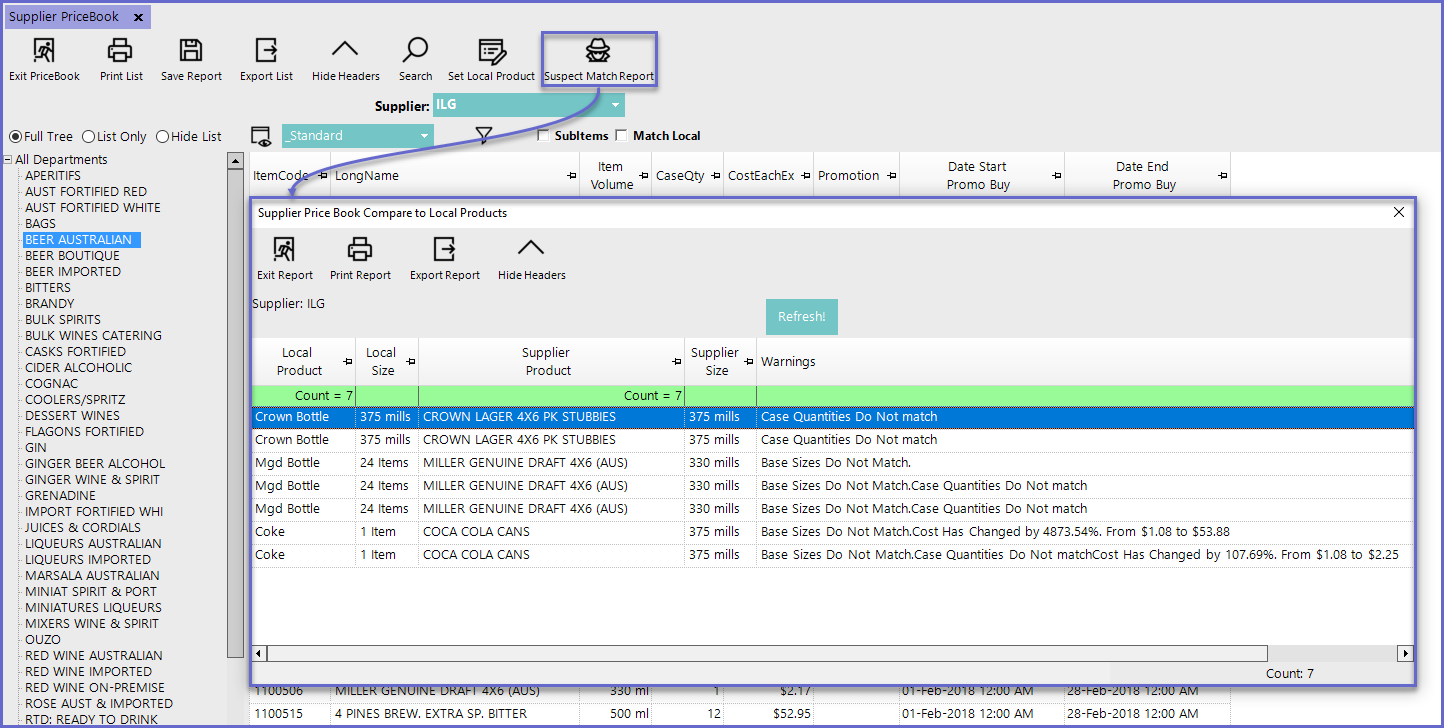Switch to the Supplier PriceBook tab
The height and width of the screenshot is (728, 1444).
64,17
